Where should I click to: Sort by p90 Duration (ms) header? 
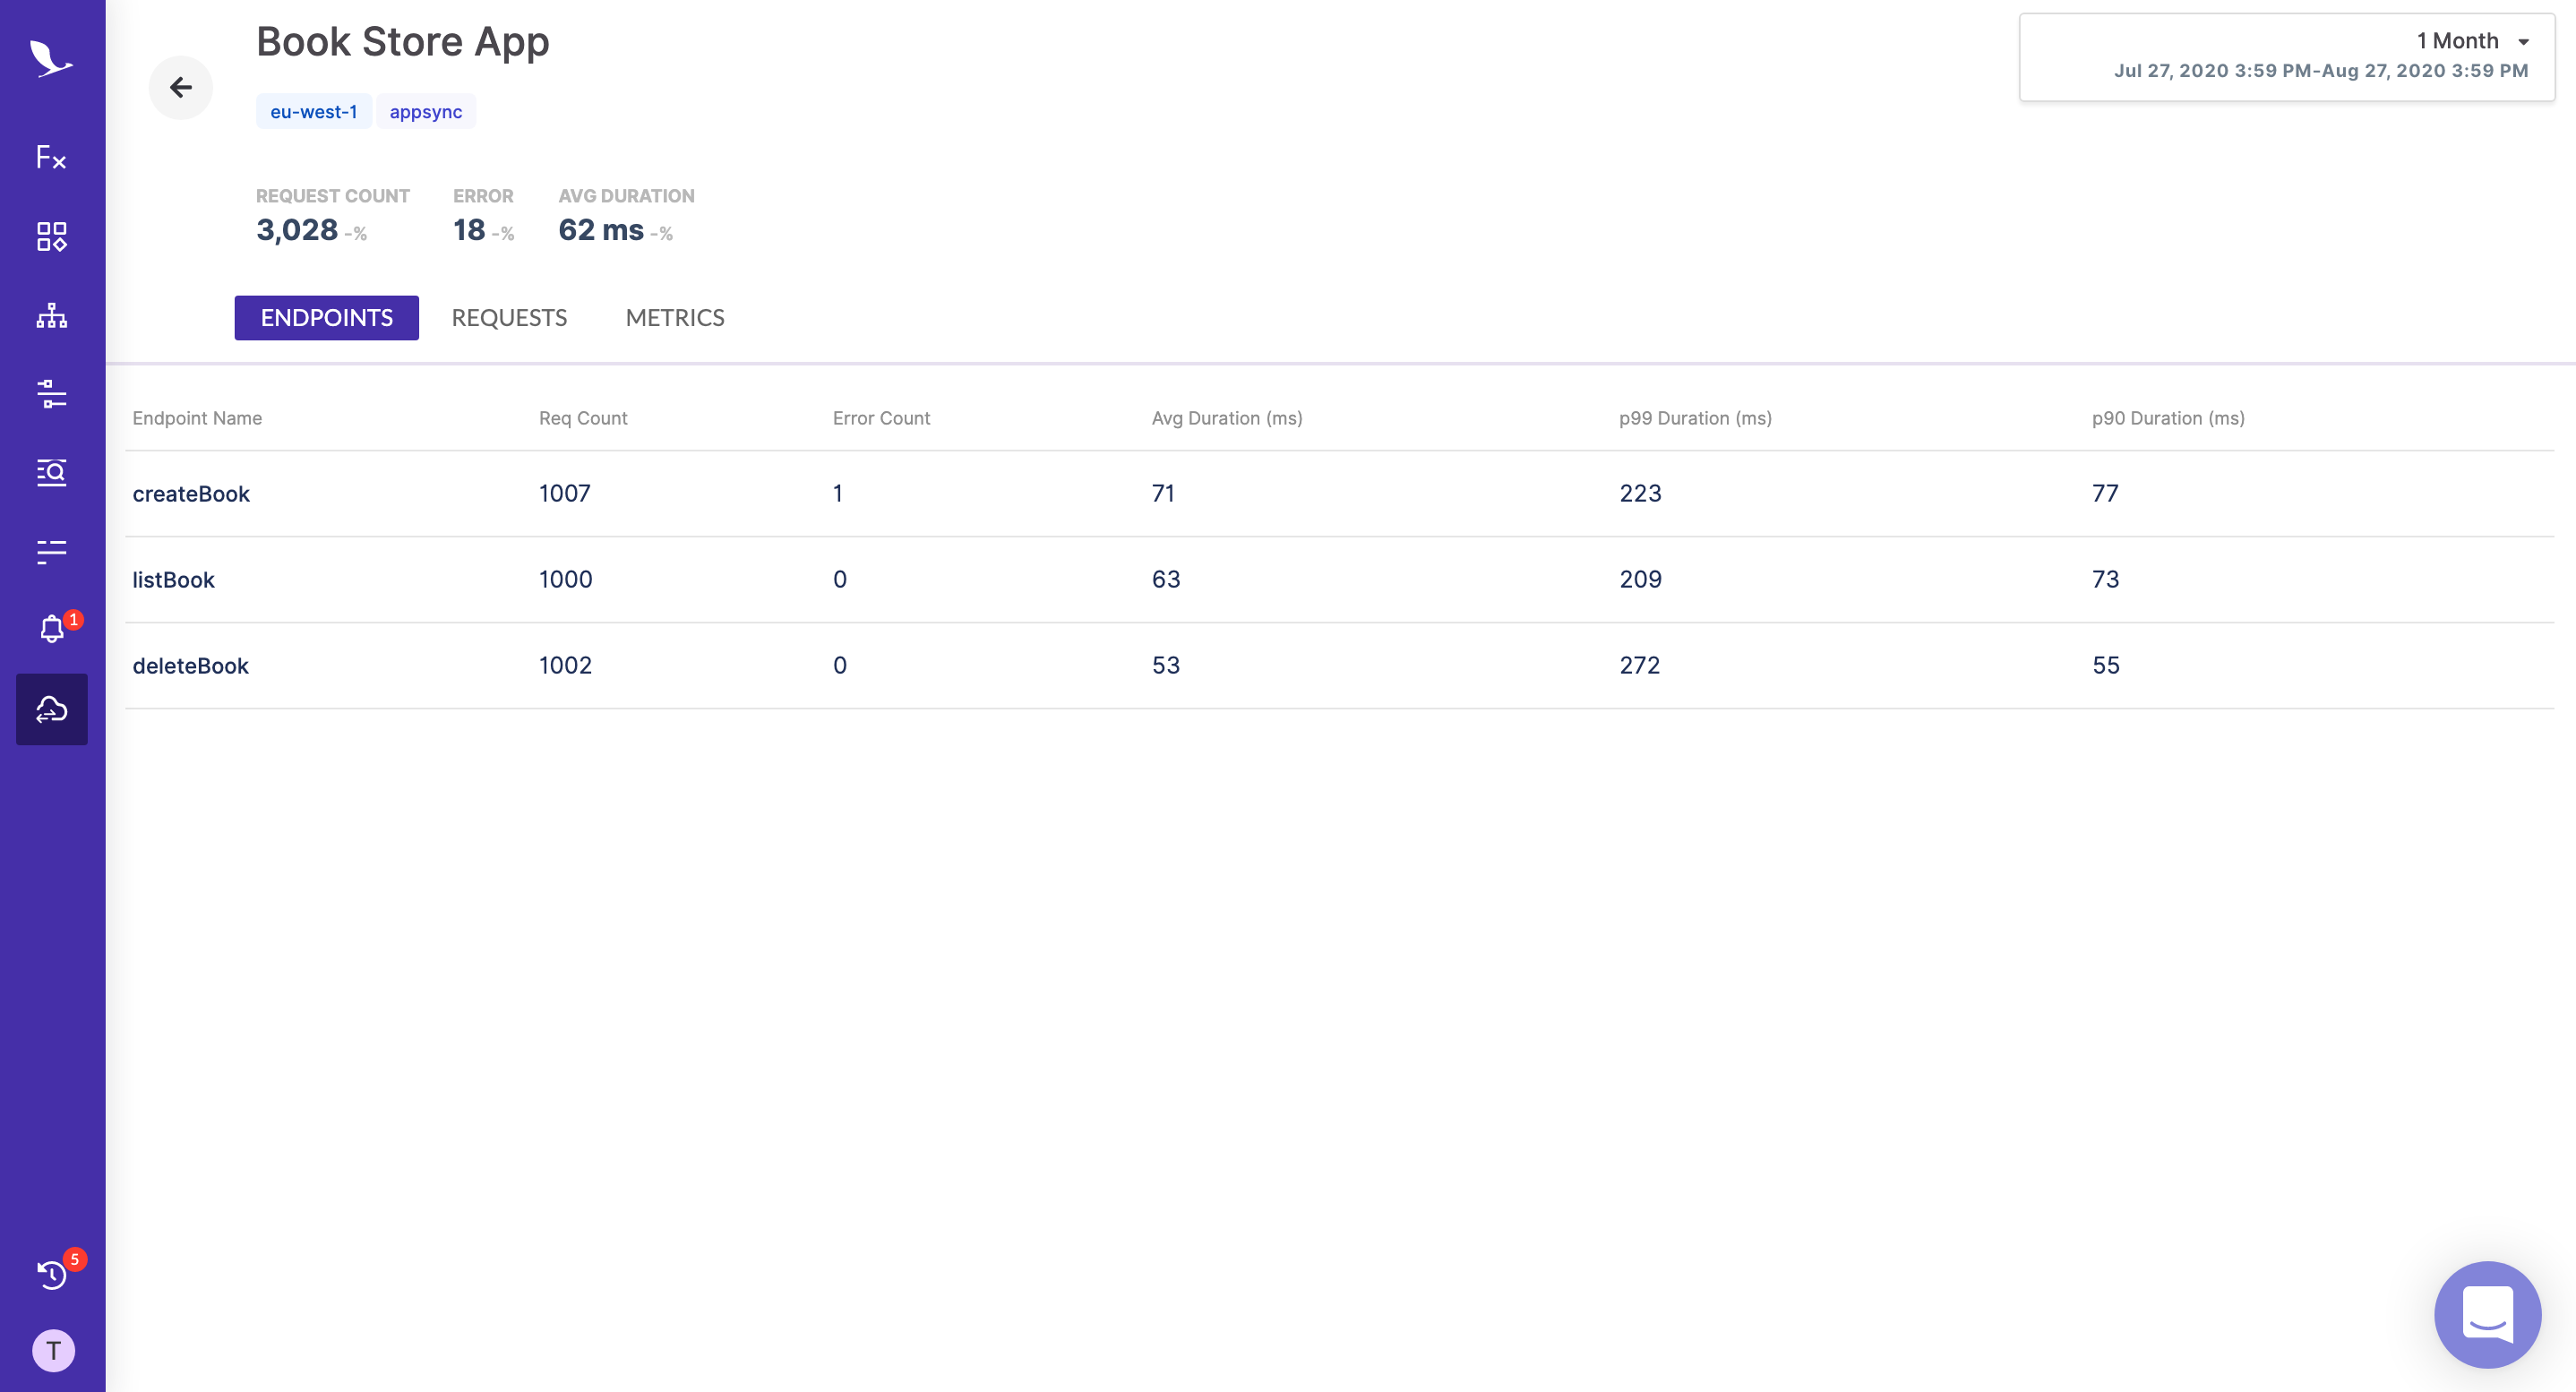coord(2168,418)
